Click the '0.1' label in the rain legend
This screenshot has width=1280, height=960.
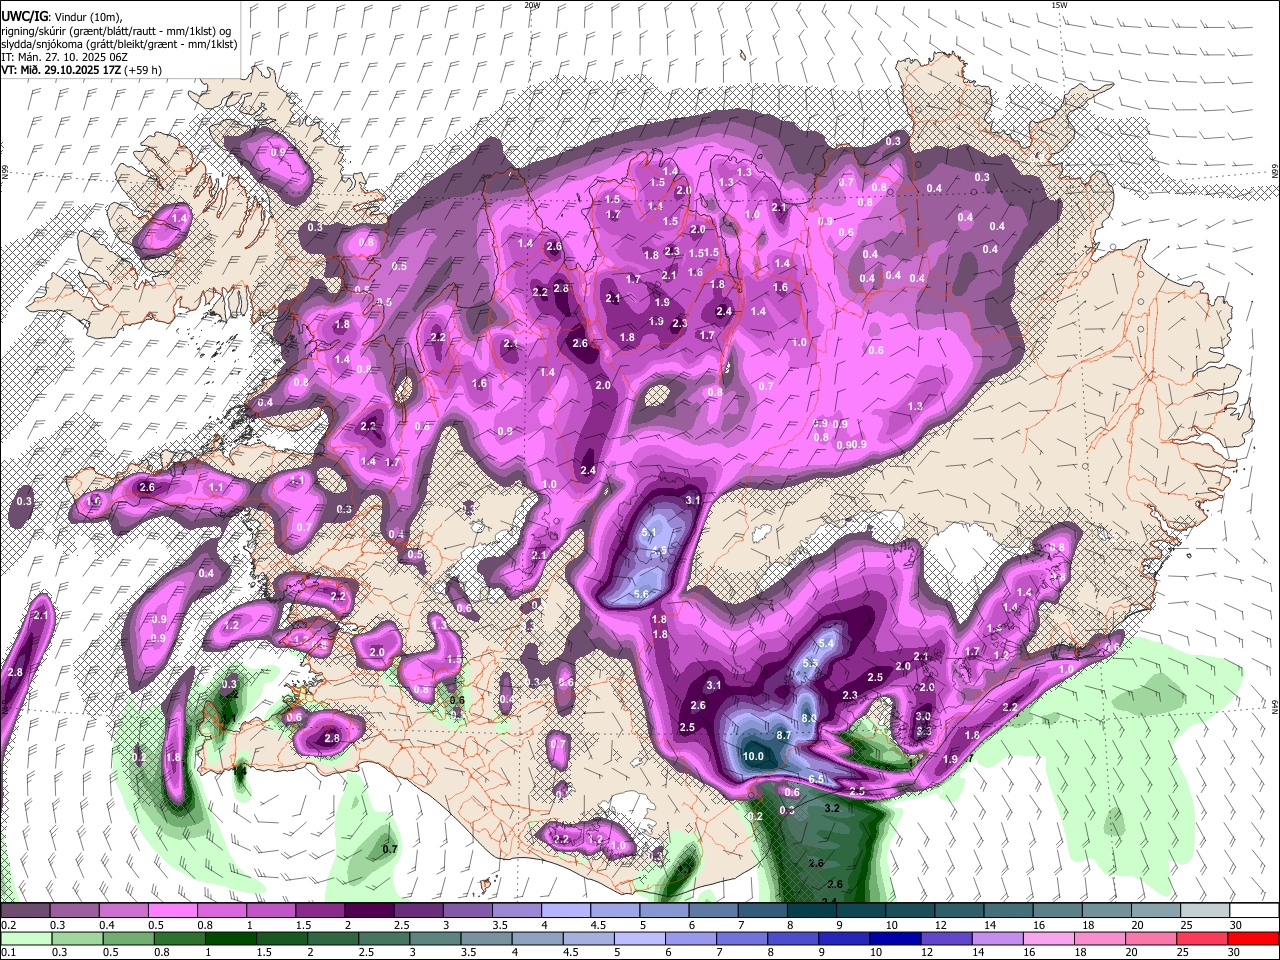9,953
